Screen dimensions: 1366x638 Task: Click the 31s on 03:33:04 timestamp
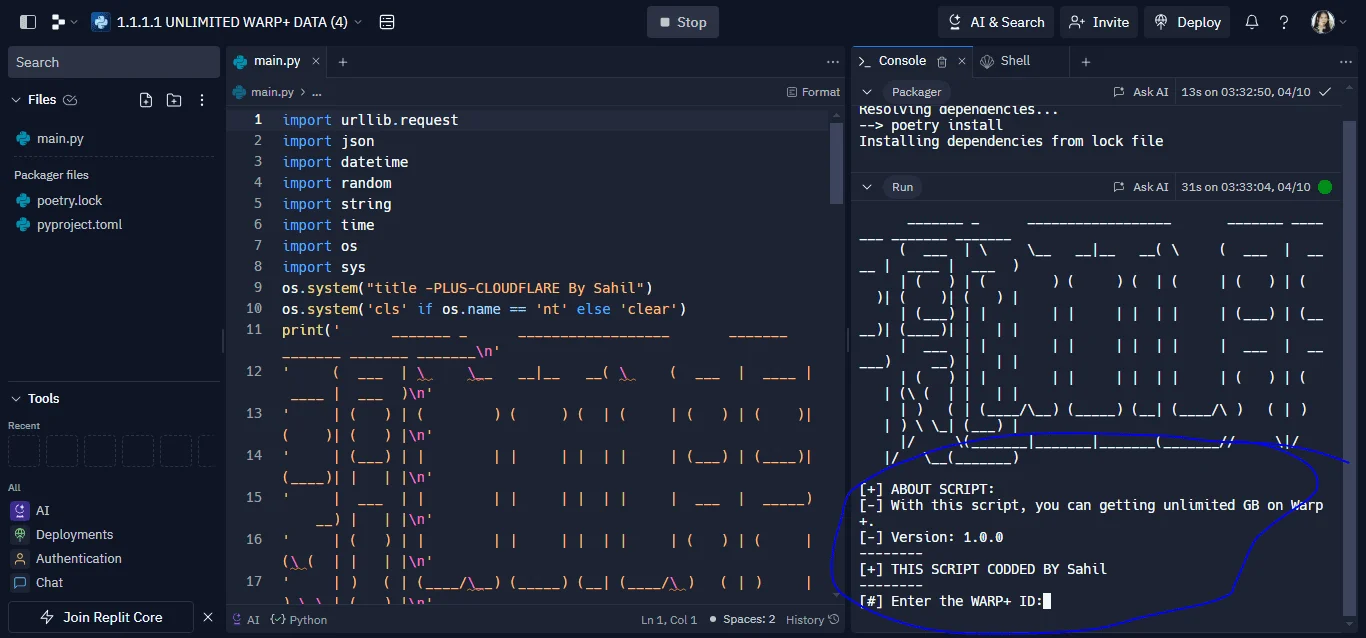[1246, 187]
